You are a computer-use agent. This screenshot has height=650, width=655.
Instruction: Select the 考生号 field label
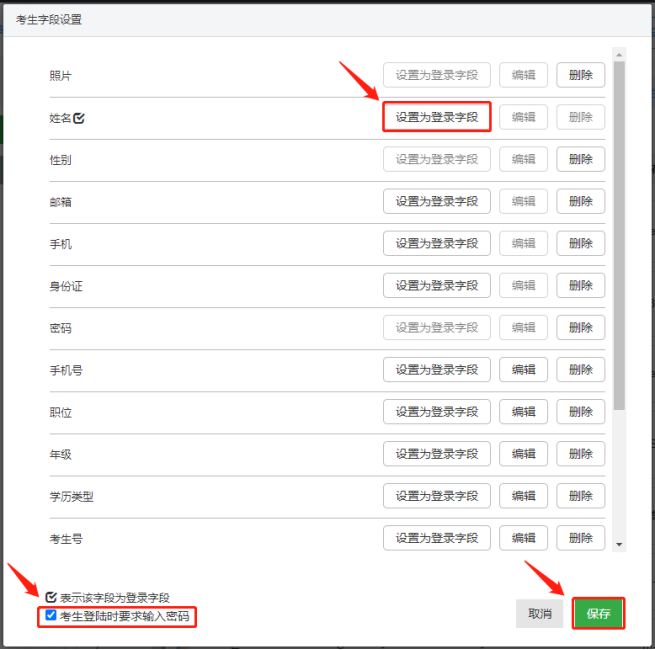point(66,539)
